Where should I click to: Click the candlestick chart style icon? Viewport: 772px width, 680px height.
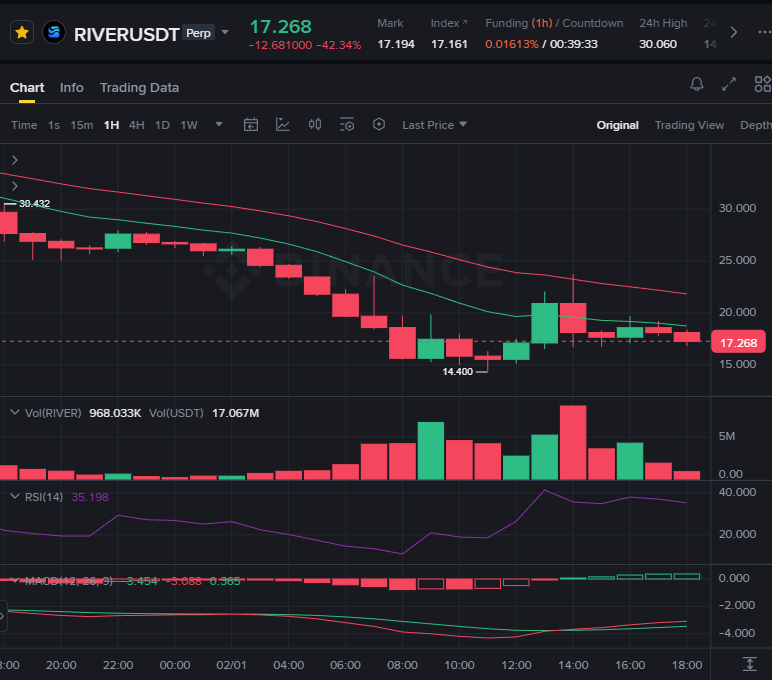[x=315, y=125]
